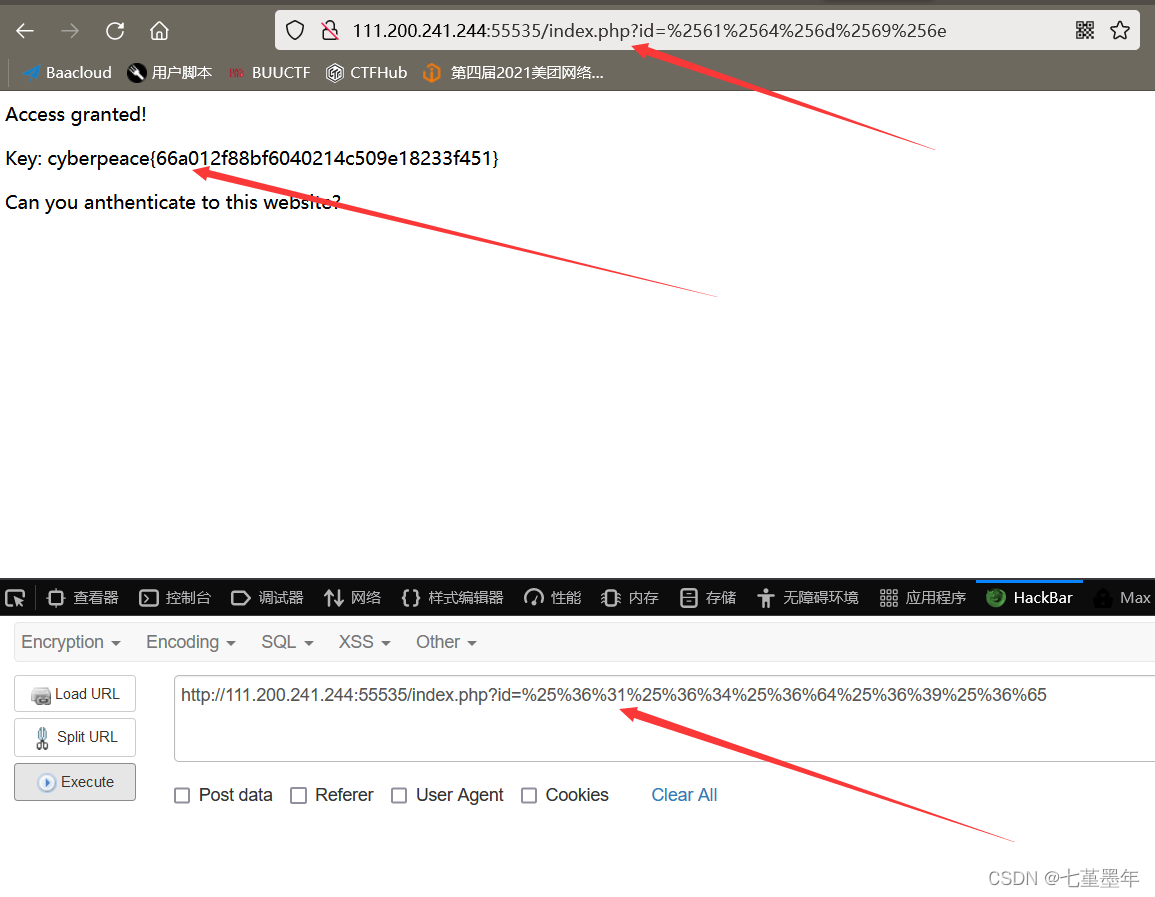Image resolution: width=1155 pixels, height=897 pixels.
Task: Open the Max devtools tab
Action: click(x=1123, y=597)
